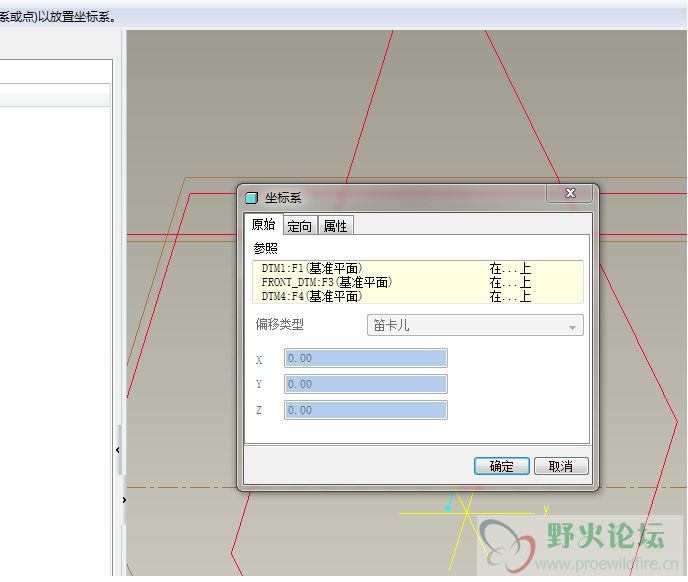Collapse side panel with left arrow

[118, 450]
